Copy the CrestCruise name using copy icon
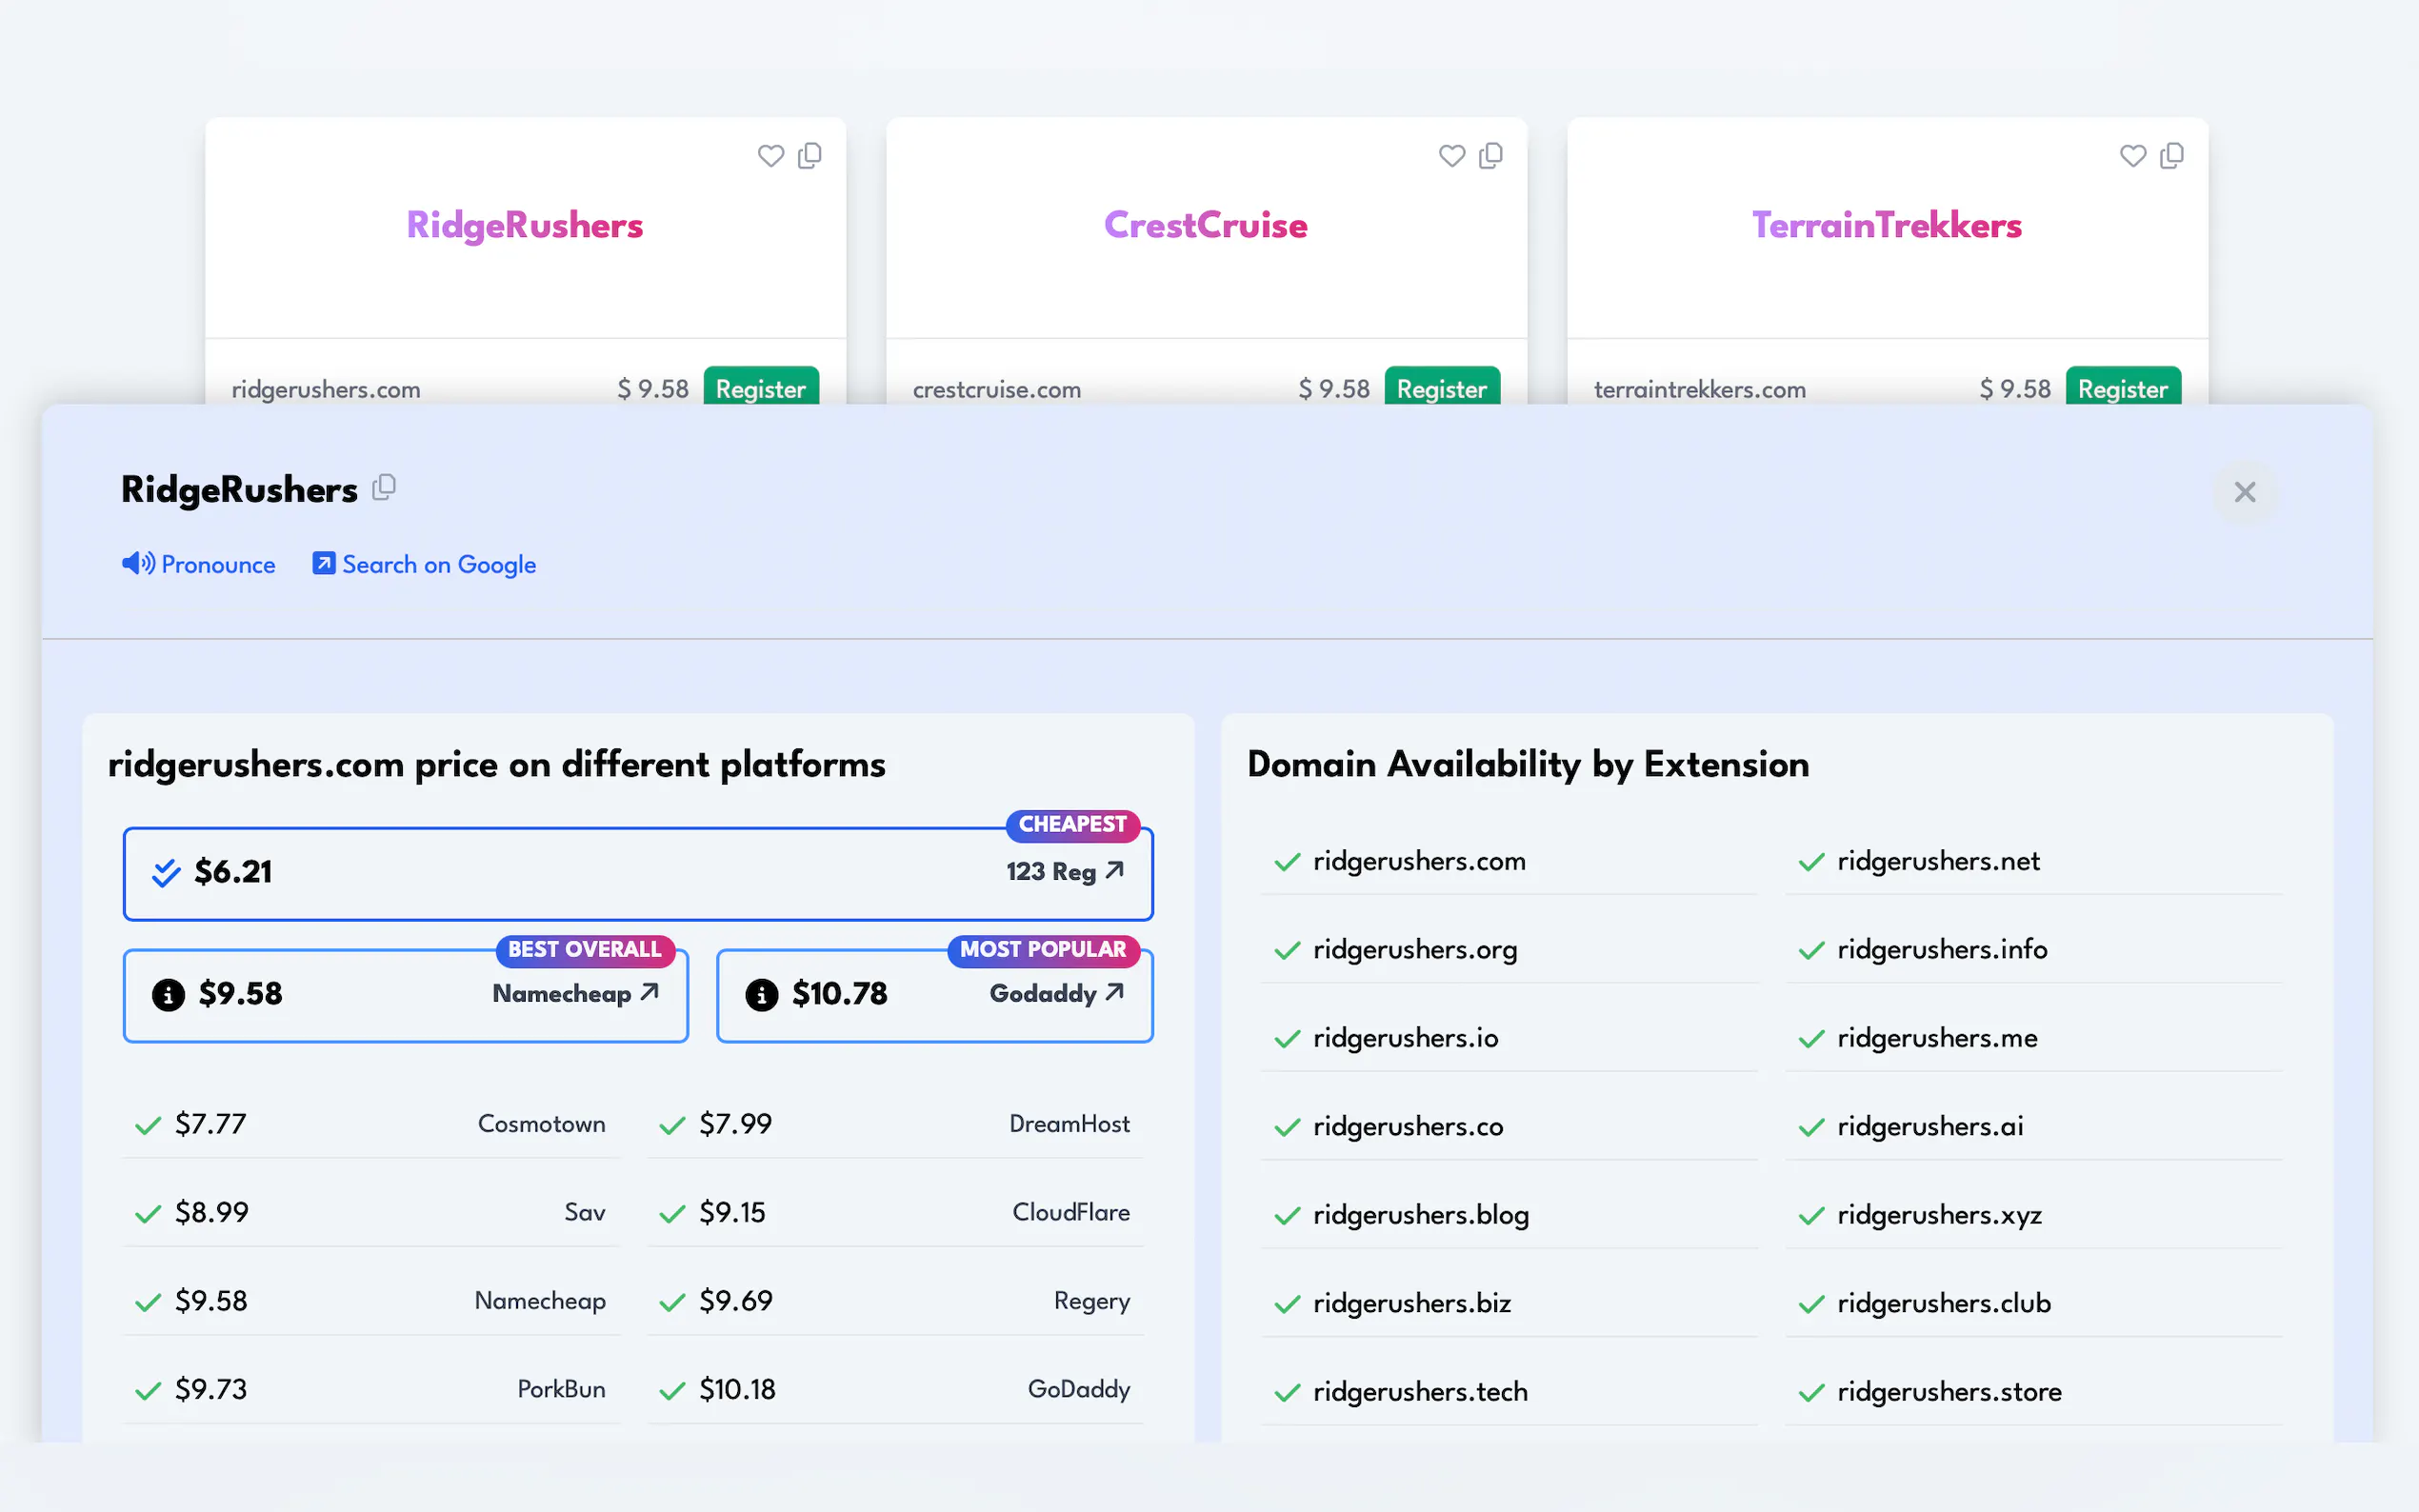Viewport: 2419px width, 1512px height. (x=1491, y=156)
